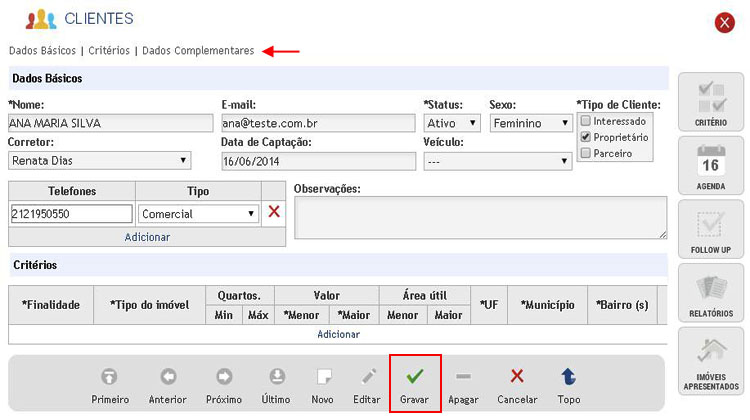This screenshot has width=750, height=420.
Task: Click Adicionar under the Telefones table
Action: click(x=147, y=237)
